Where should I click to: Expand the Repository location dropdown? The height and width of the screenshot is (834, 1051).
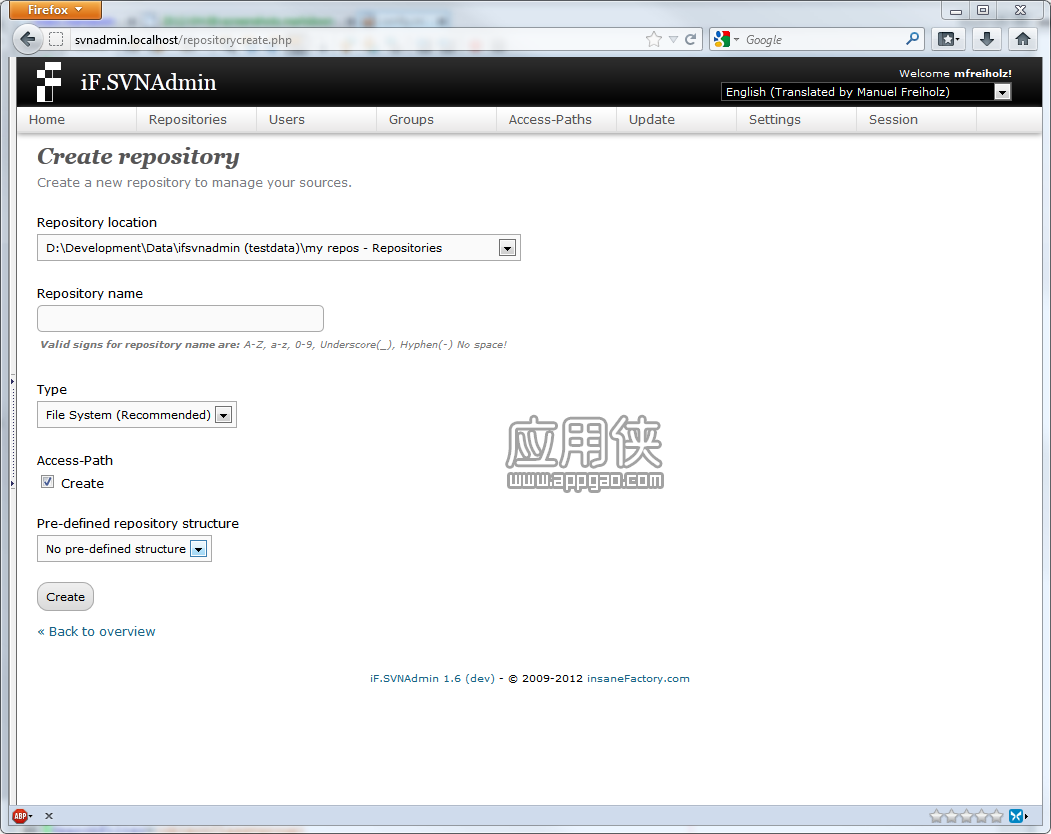tap(279, 248)
